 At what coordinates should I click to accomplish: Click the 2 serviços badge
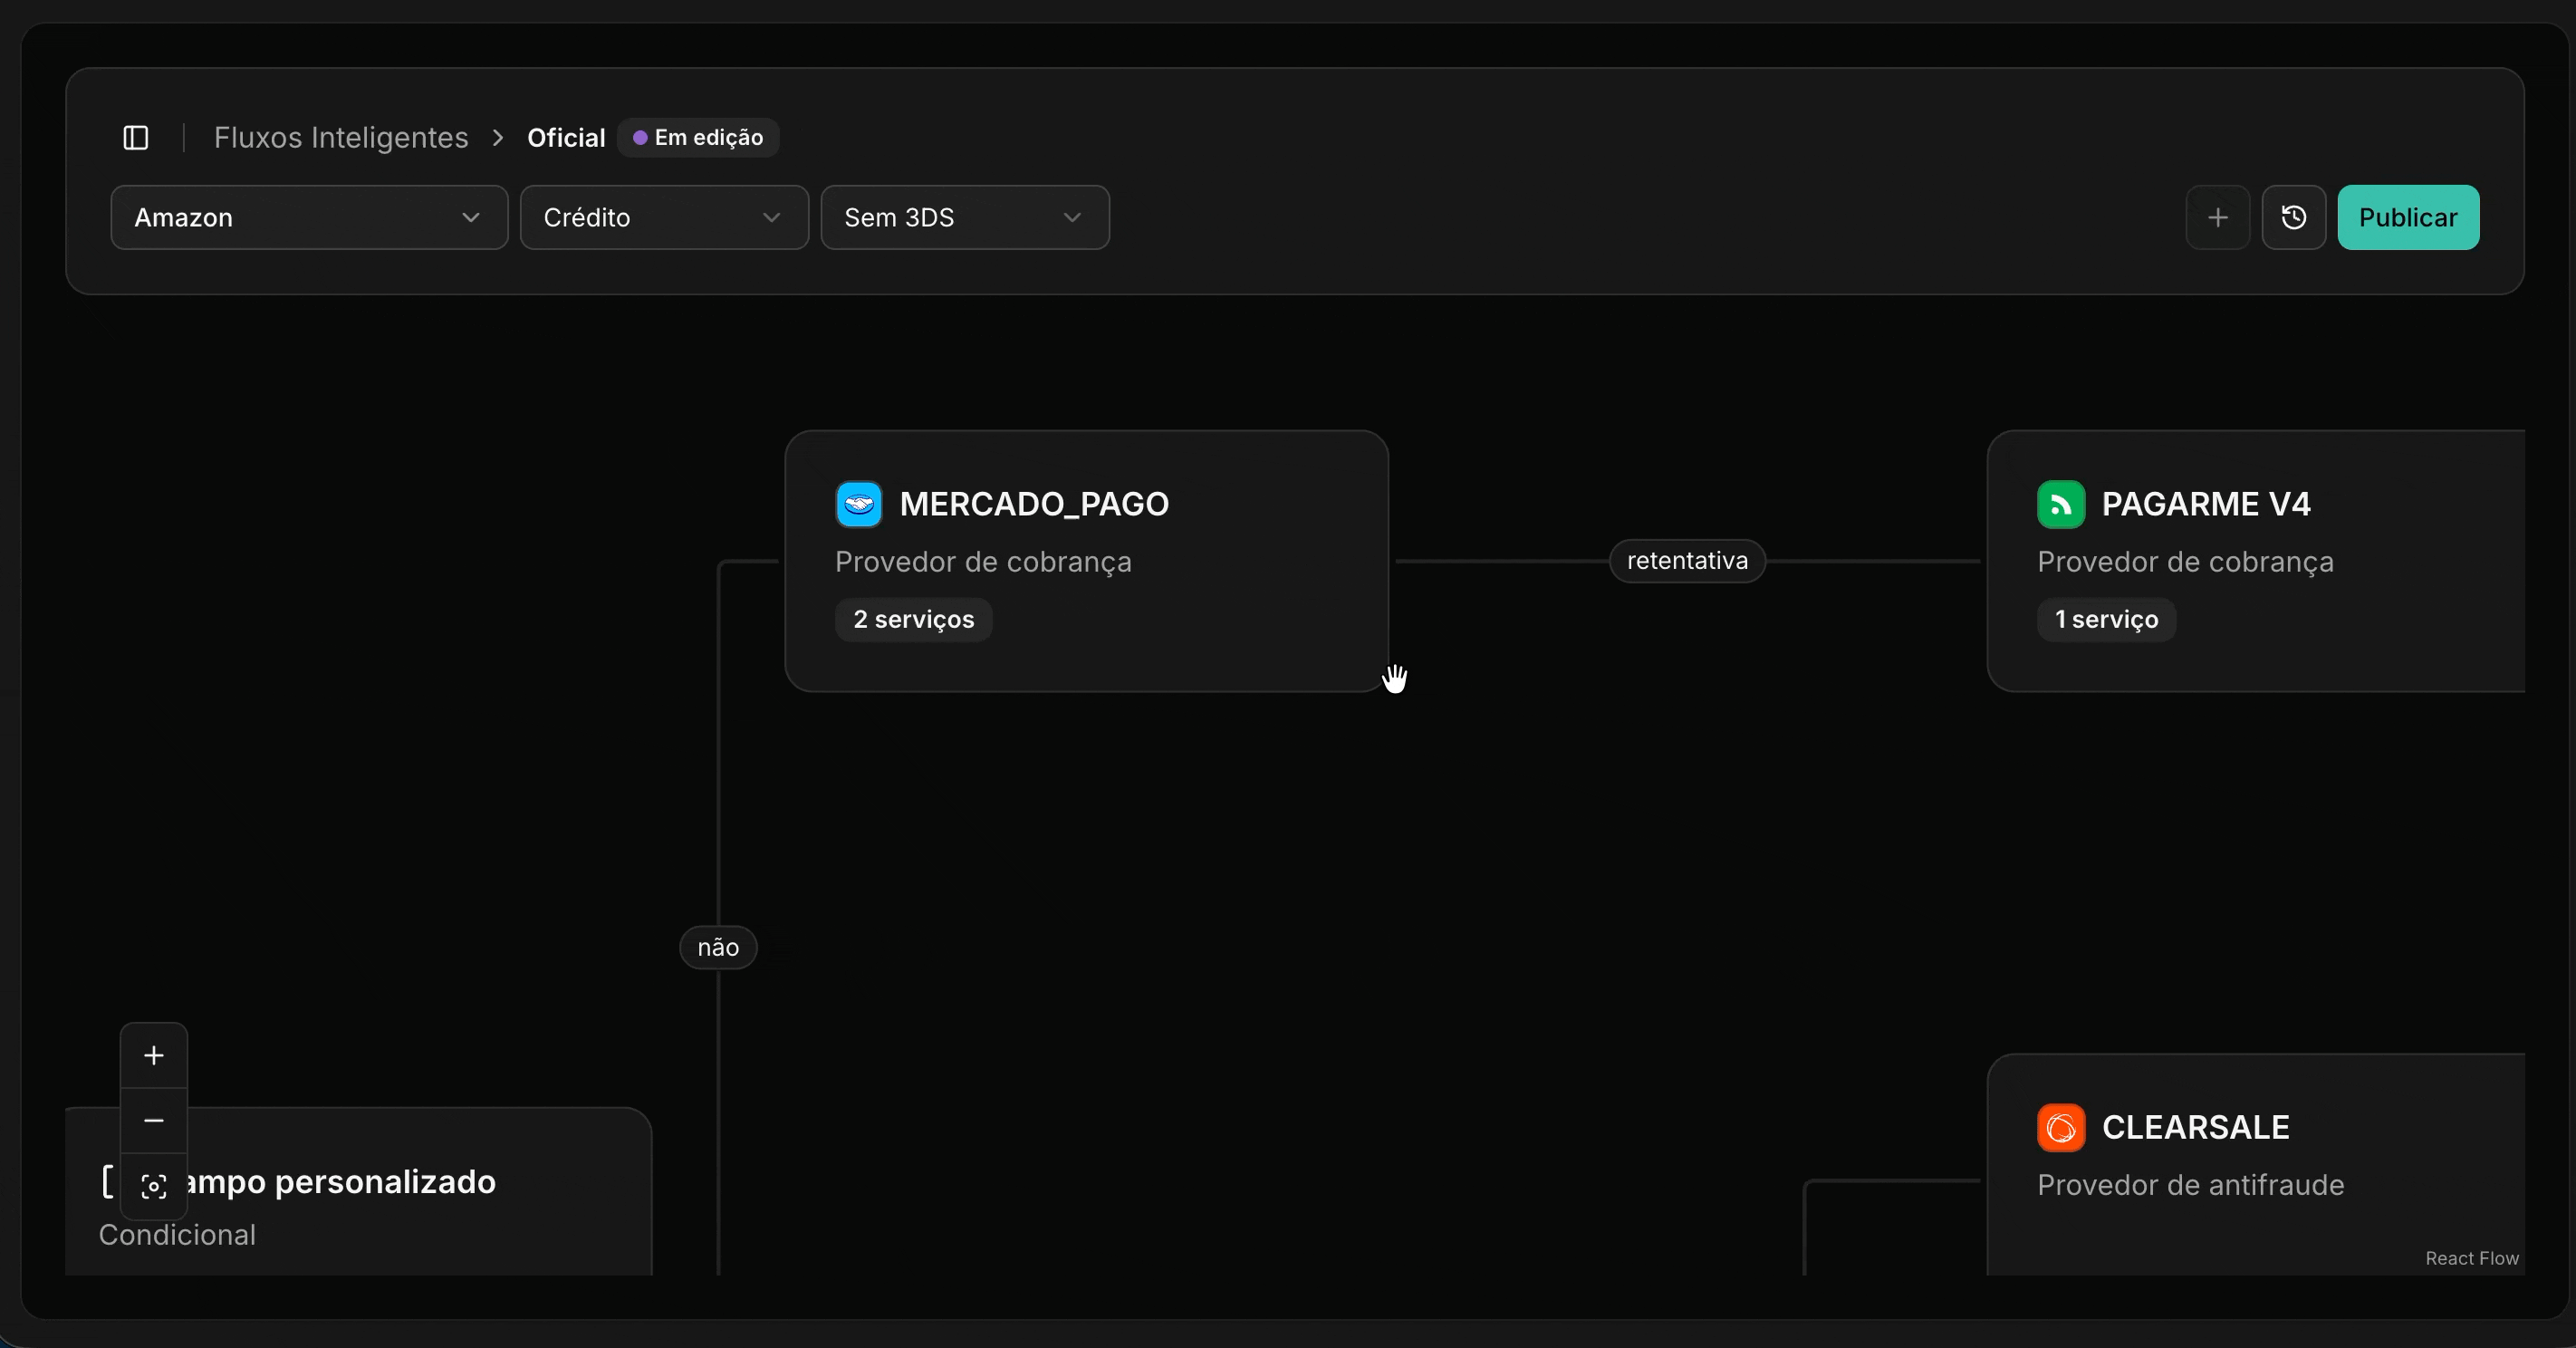point(914,620)
